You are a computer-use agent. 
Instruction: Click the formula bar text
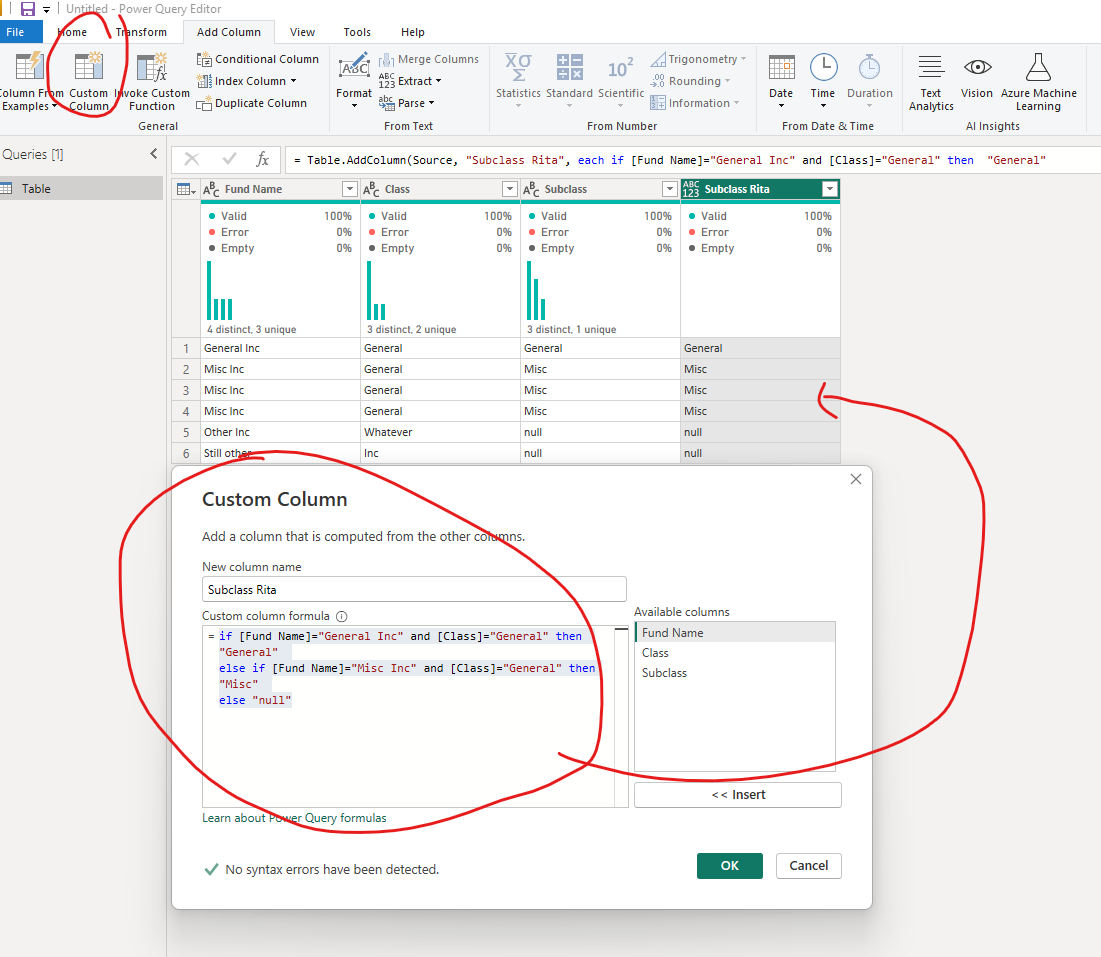point(669,160)
